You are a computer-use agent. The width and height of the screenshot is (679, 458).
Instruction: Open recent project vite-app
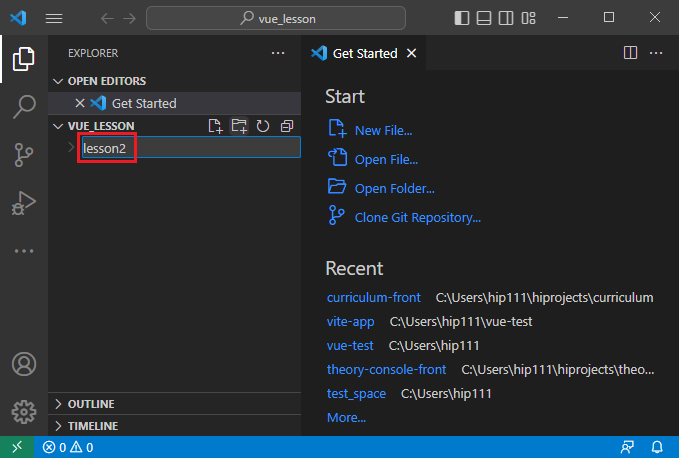coord(350,322)
